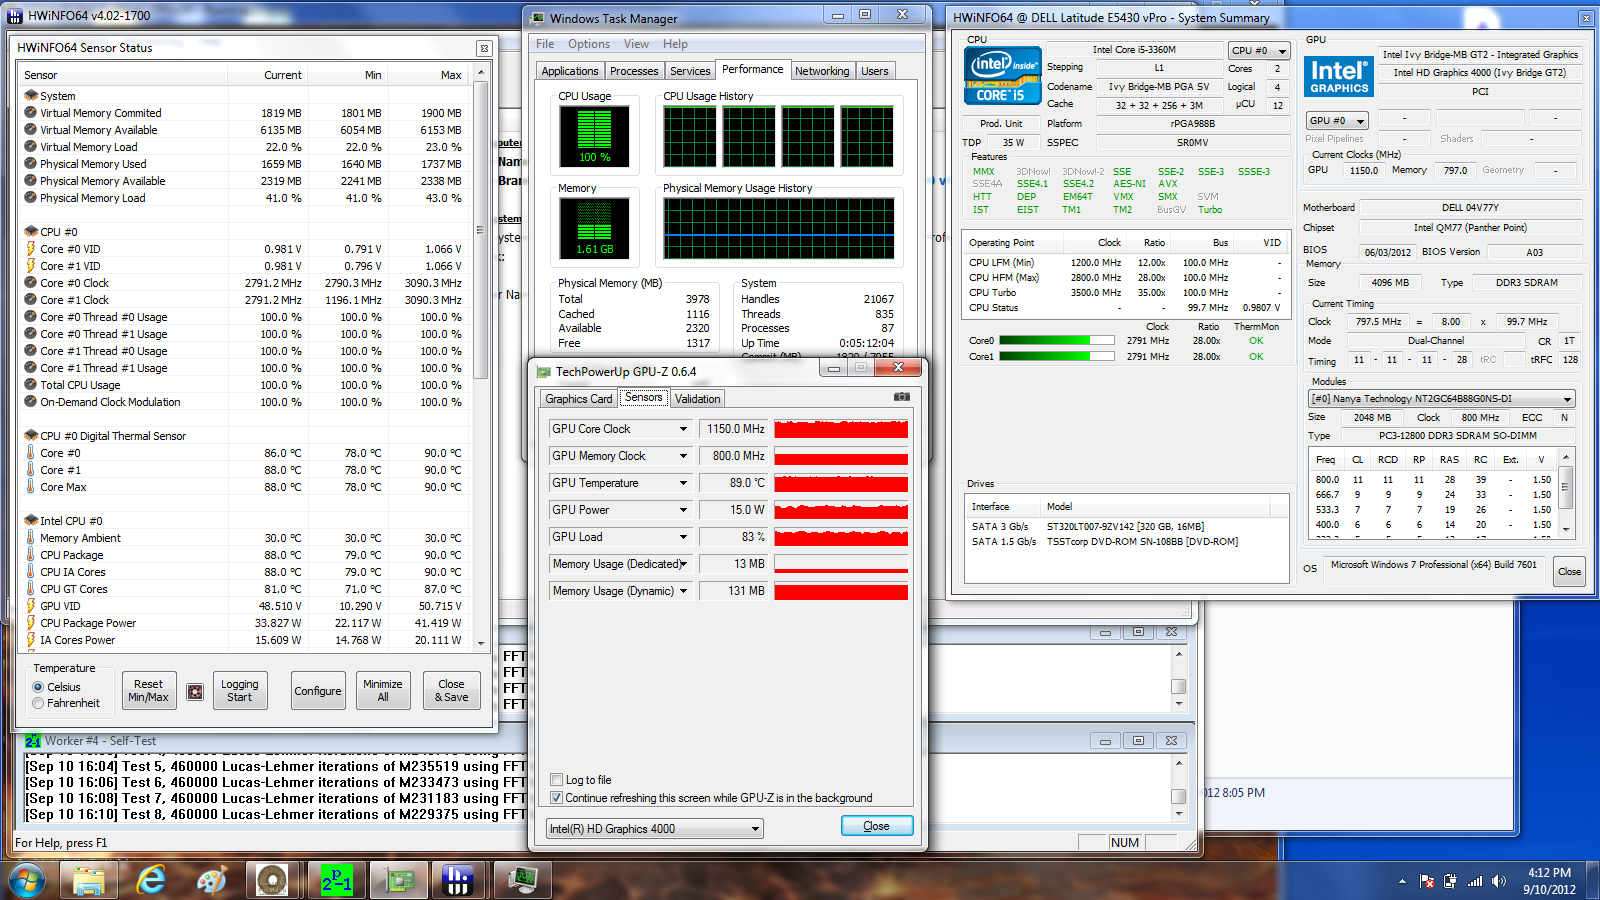Open the CPU #0 selector in System Summary
This screenshot has height=900, width=1600.
(1259, 51)
